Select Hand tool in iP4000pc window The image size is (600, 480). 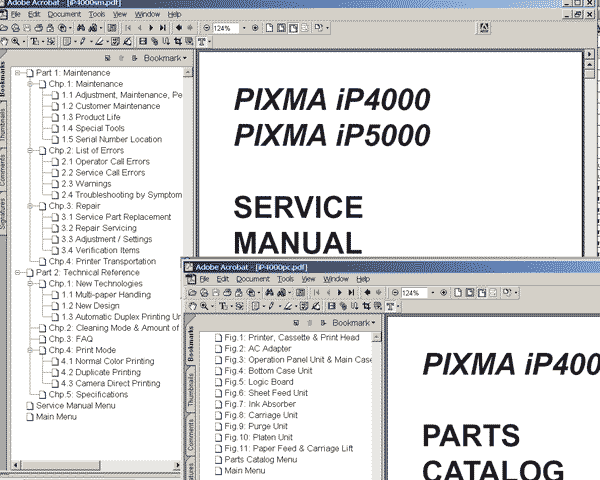(x=192, y=306)
